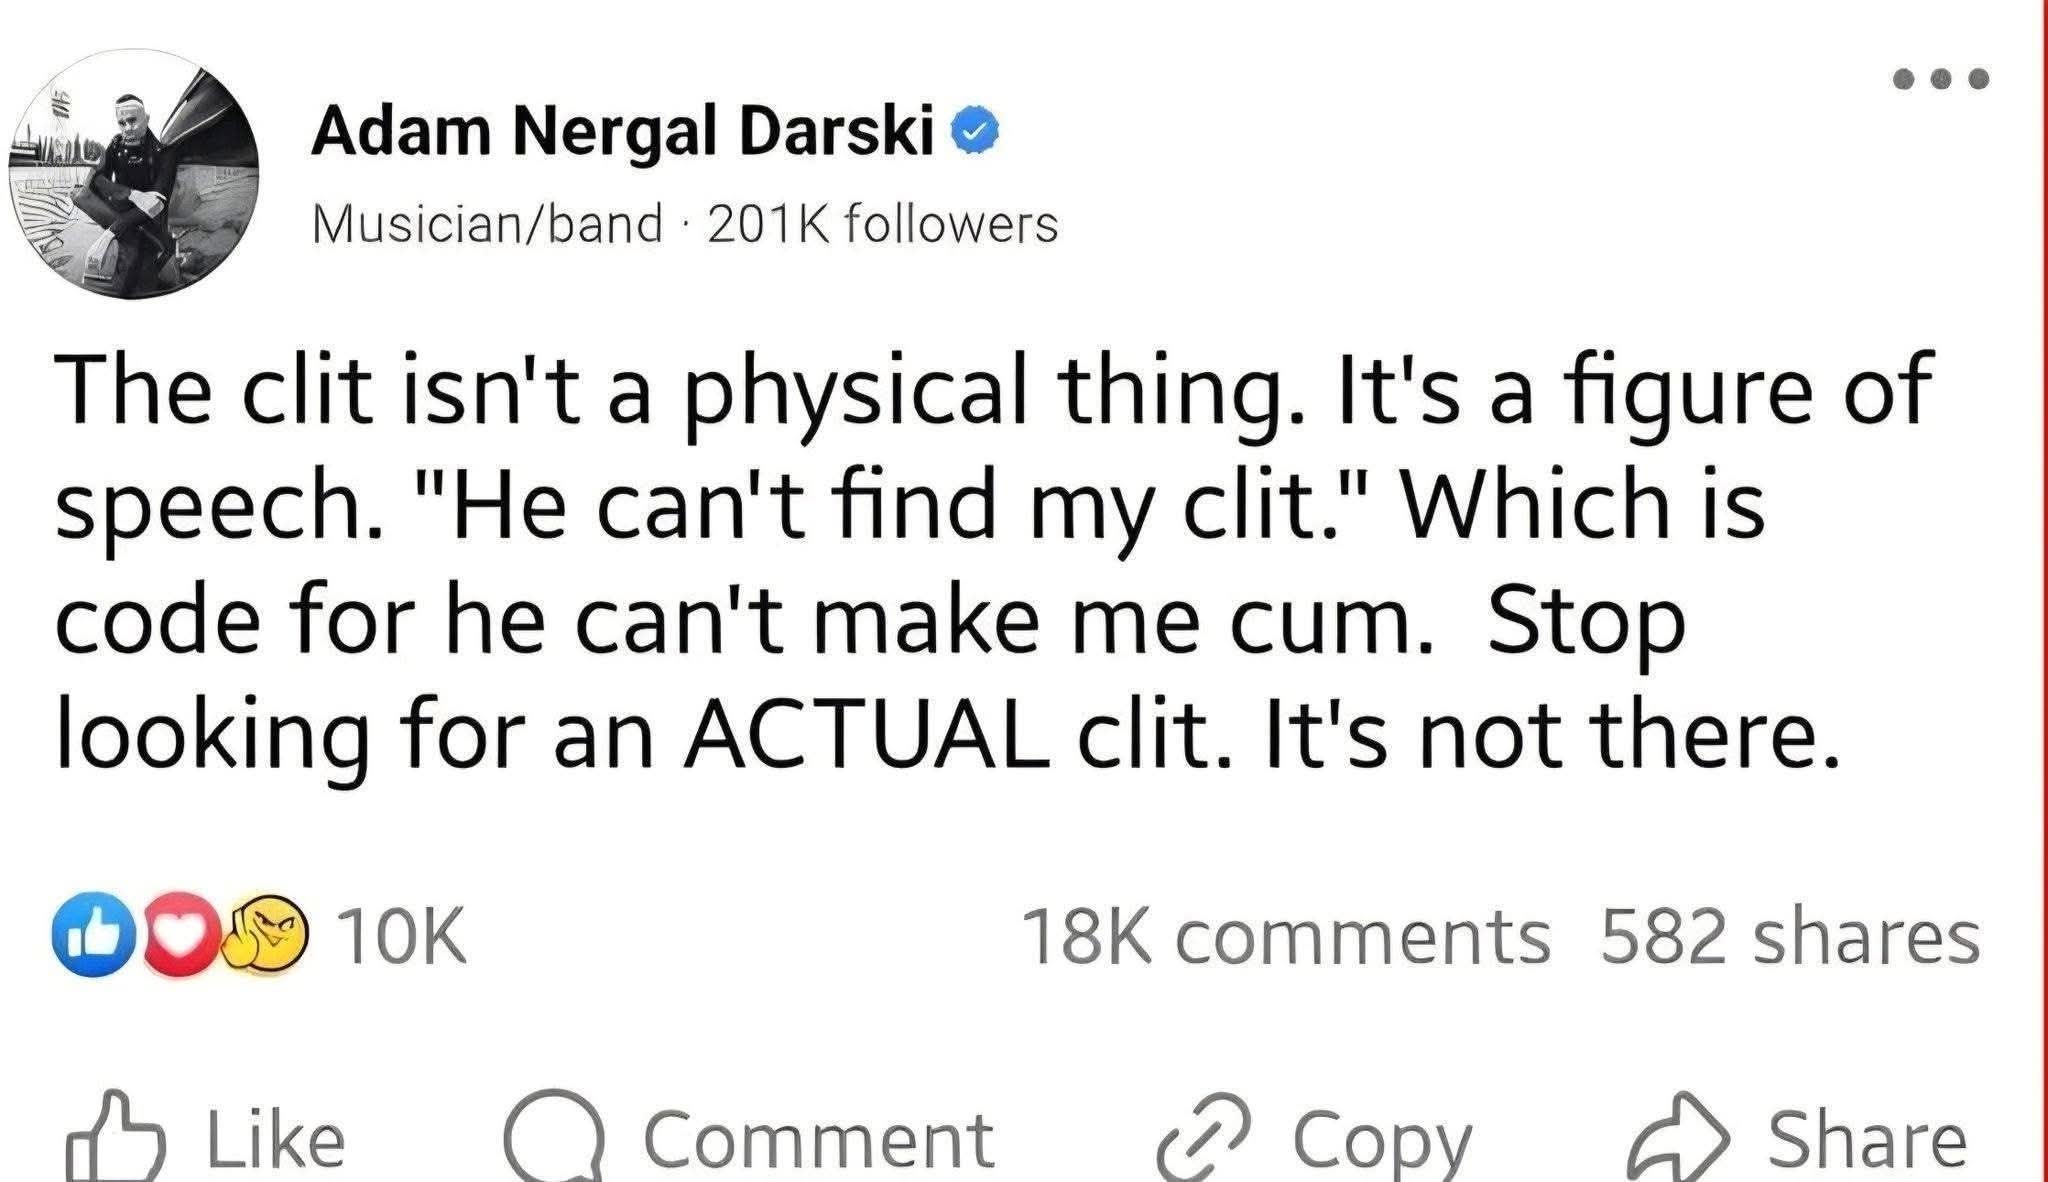Viewport: 2048px width, 1182px height.
Task: Open the 18K comments list
Action: pyautogui.click(x=1285, y=937)
